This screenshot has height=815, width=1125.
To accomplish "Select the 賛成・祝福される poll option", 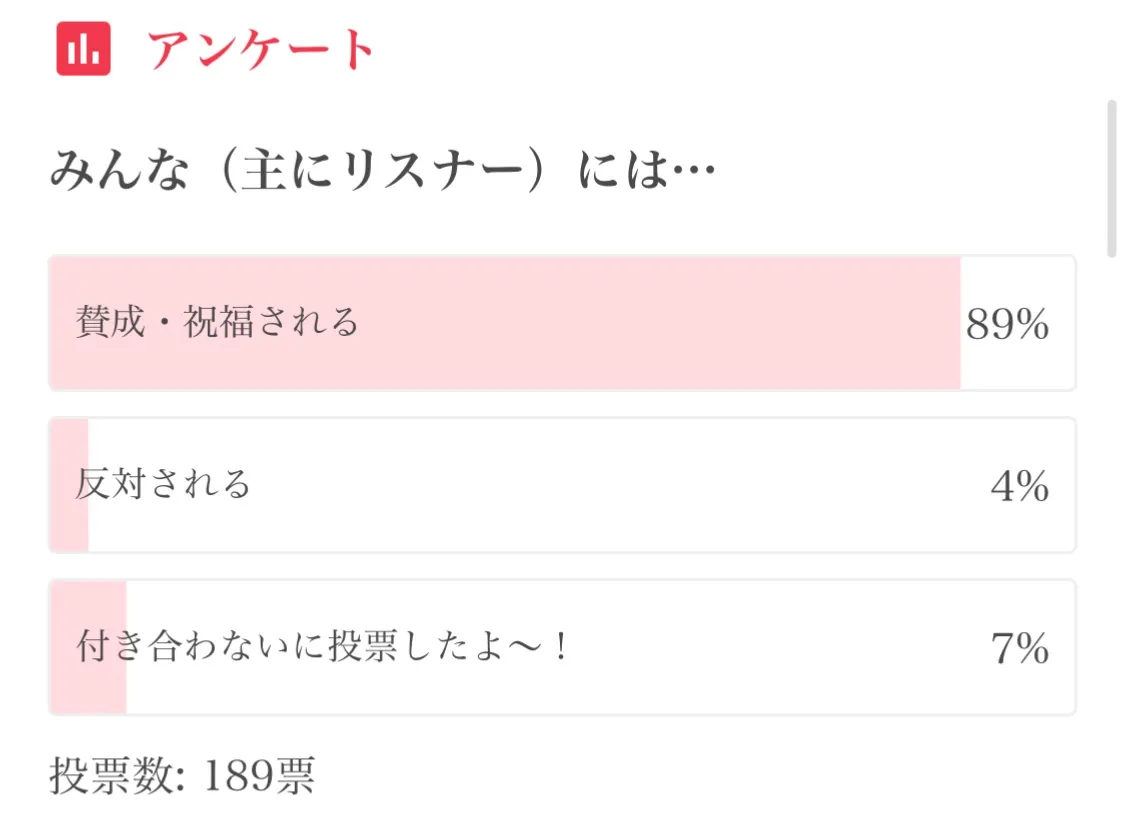I will [217, 323].
